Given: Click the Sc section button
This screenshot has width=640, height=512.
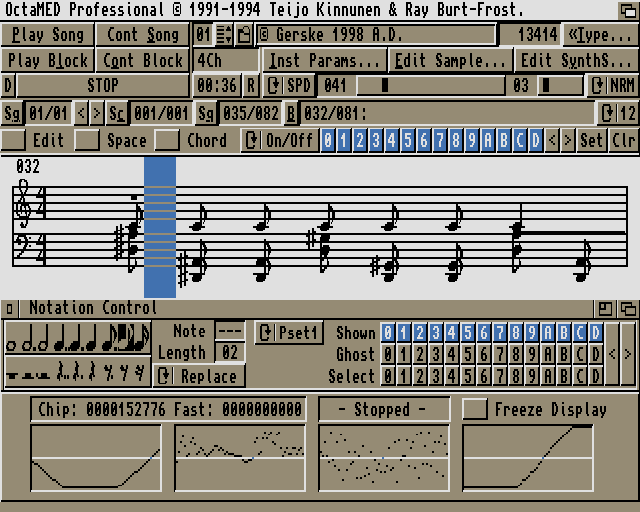Looking at the screenshot, I should click(x=117, y=113).
